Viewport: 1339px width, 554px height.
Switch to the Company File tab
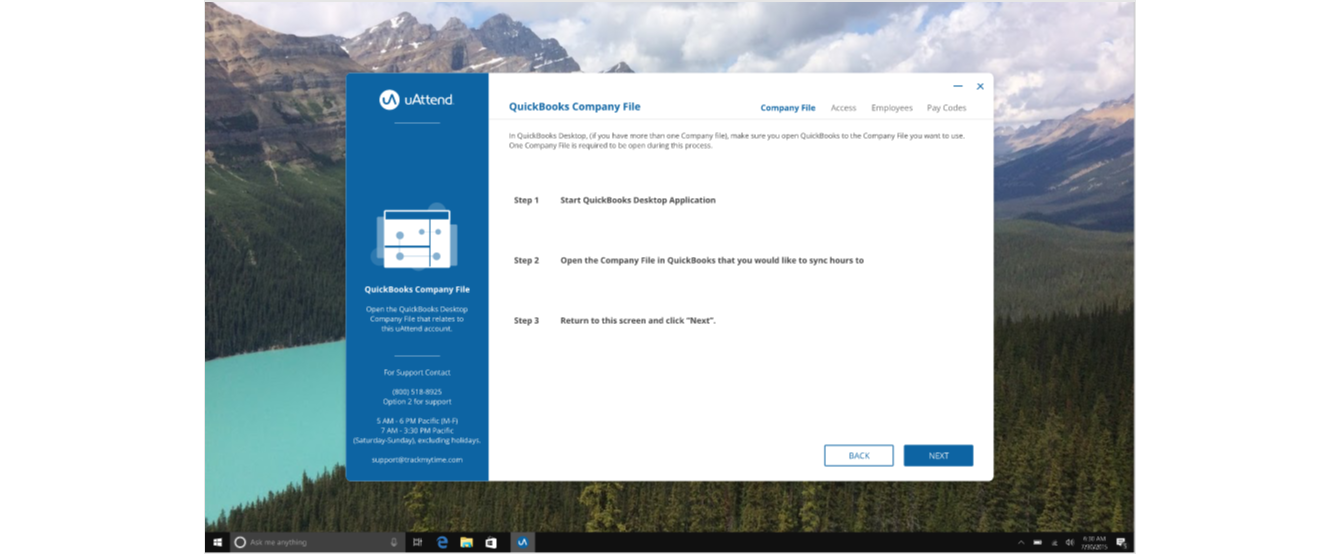coord(787,108)
